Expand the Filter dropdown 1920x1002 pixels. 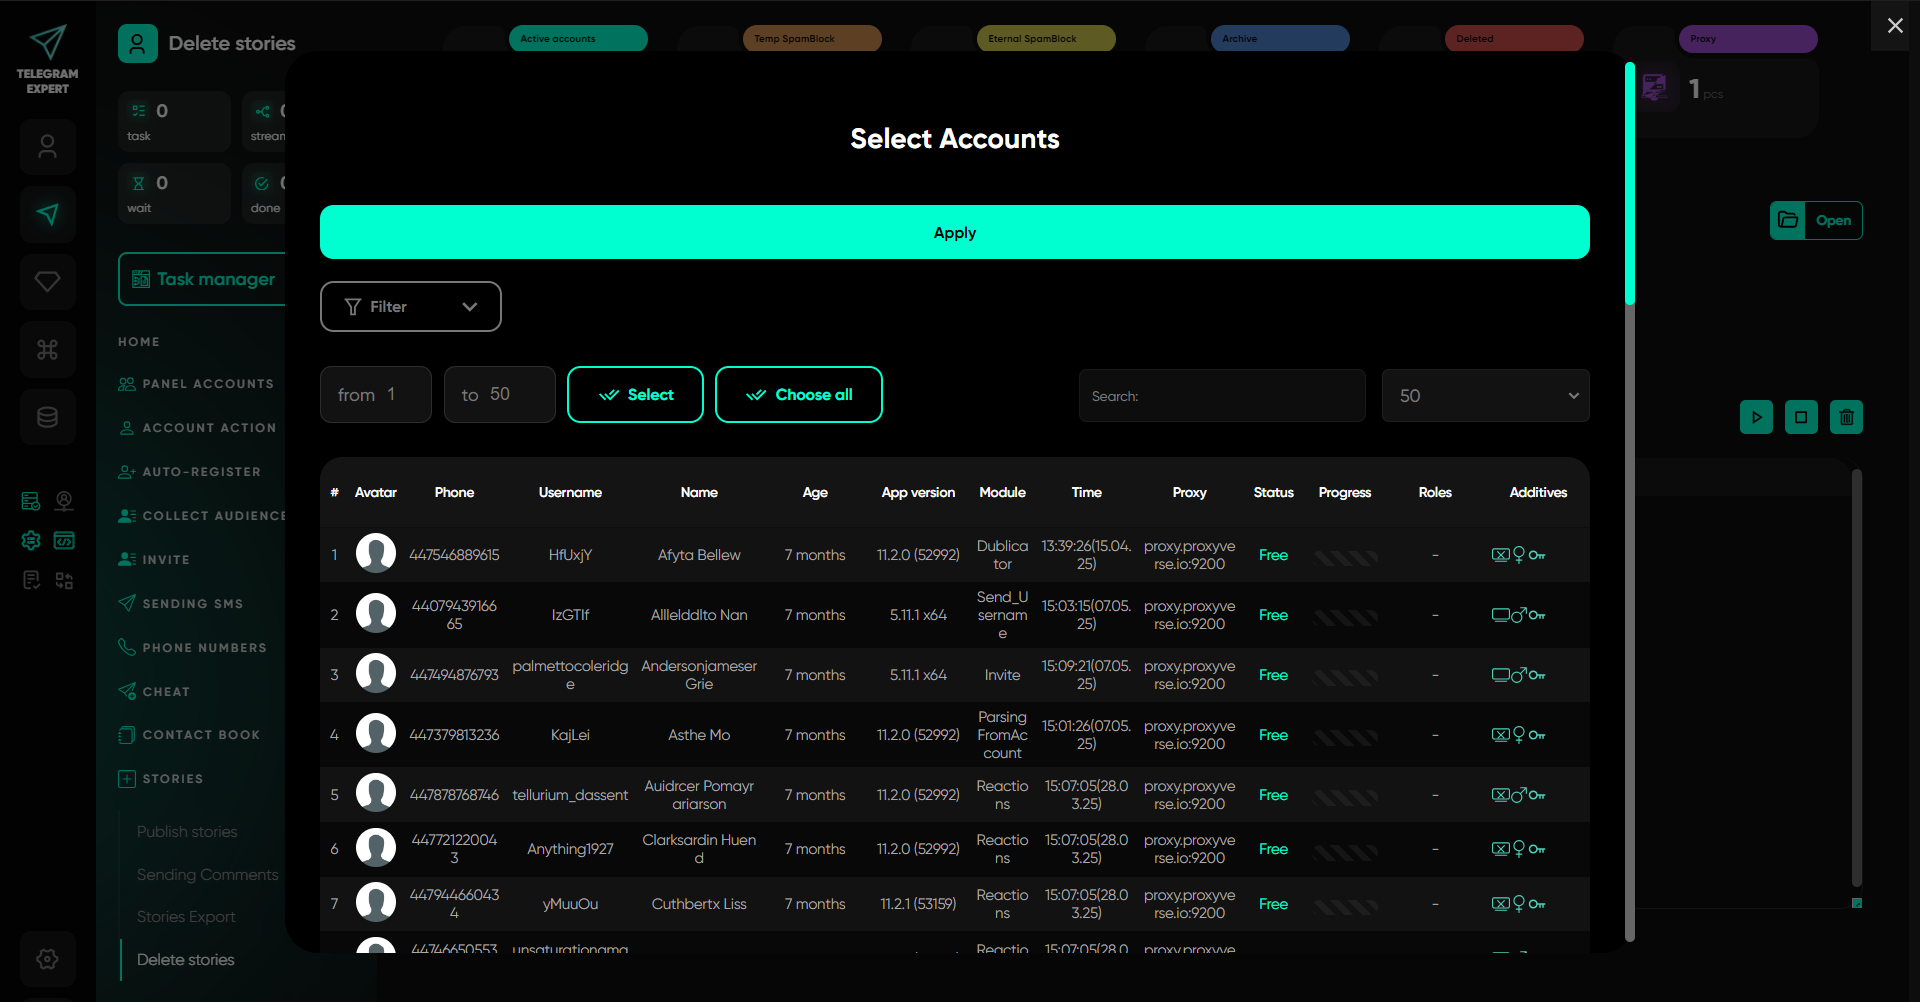410,307
